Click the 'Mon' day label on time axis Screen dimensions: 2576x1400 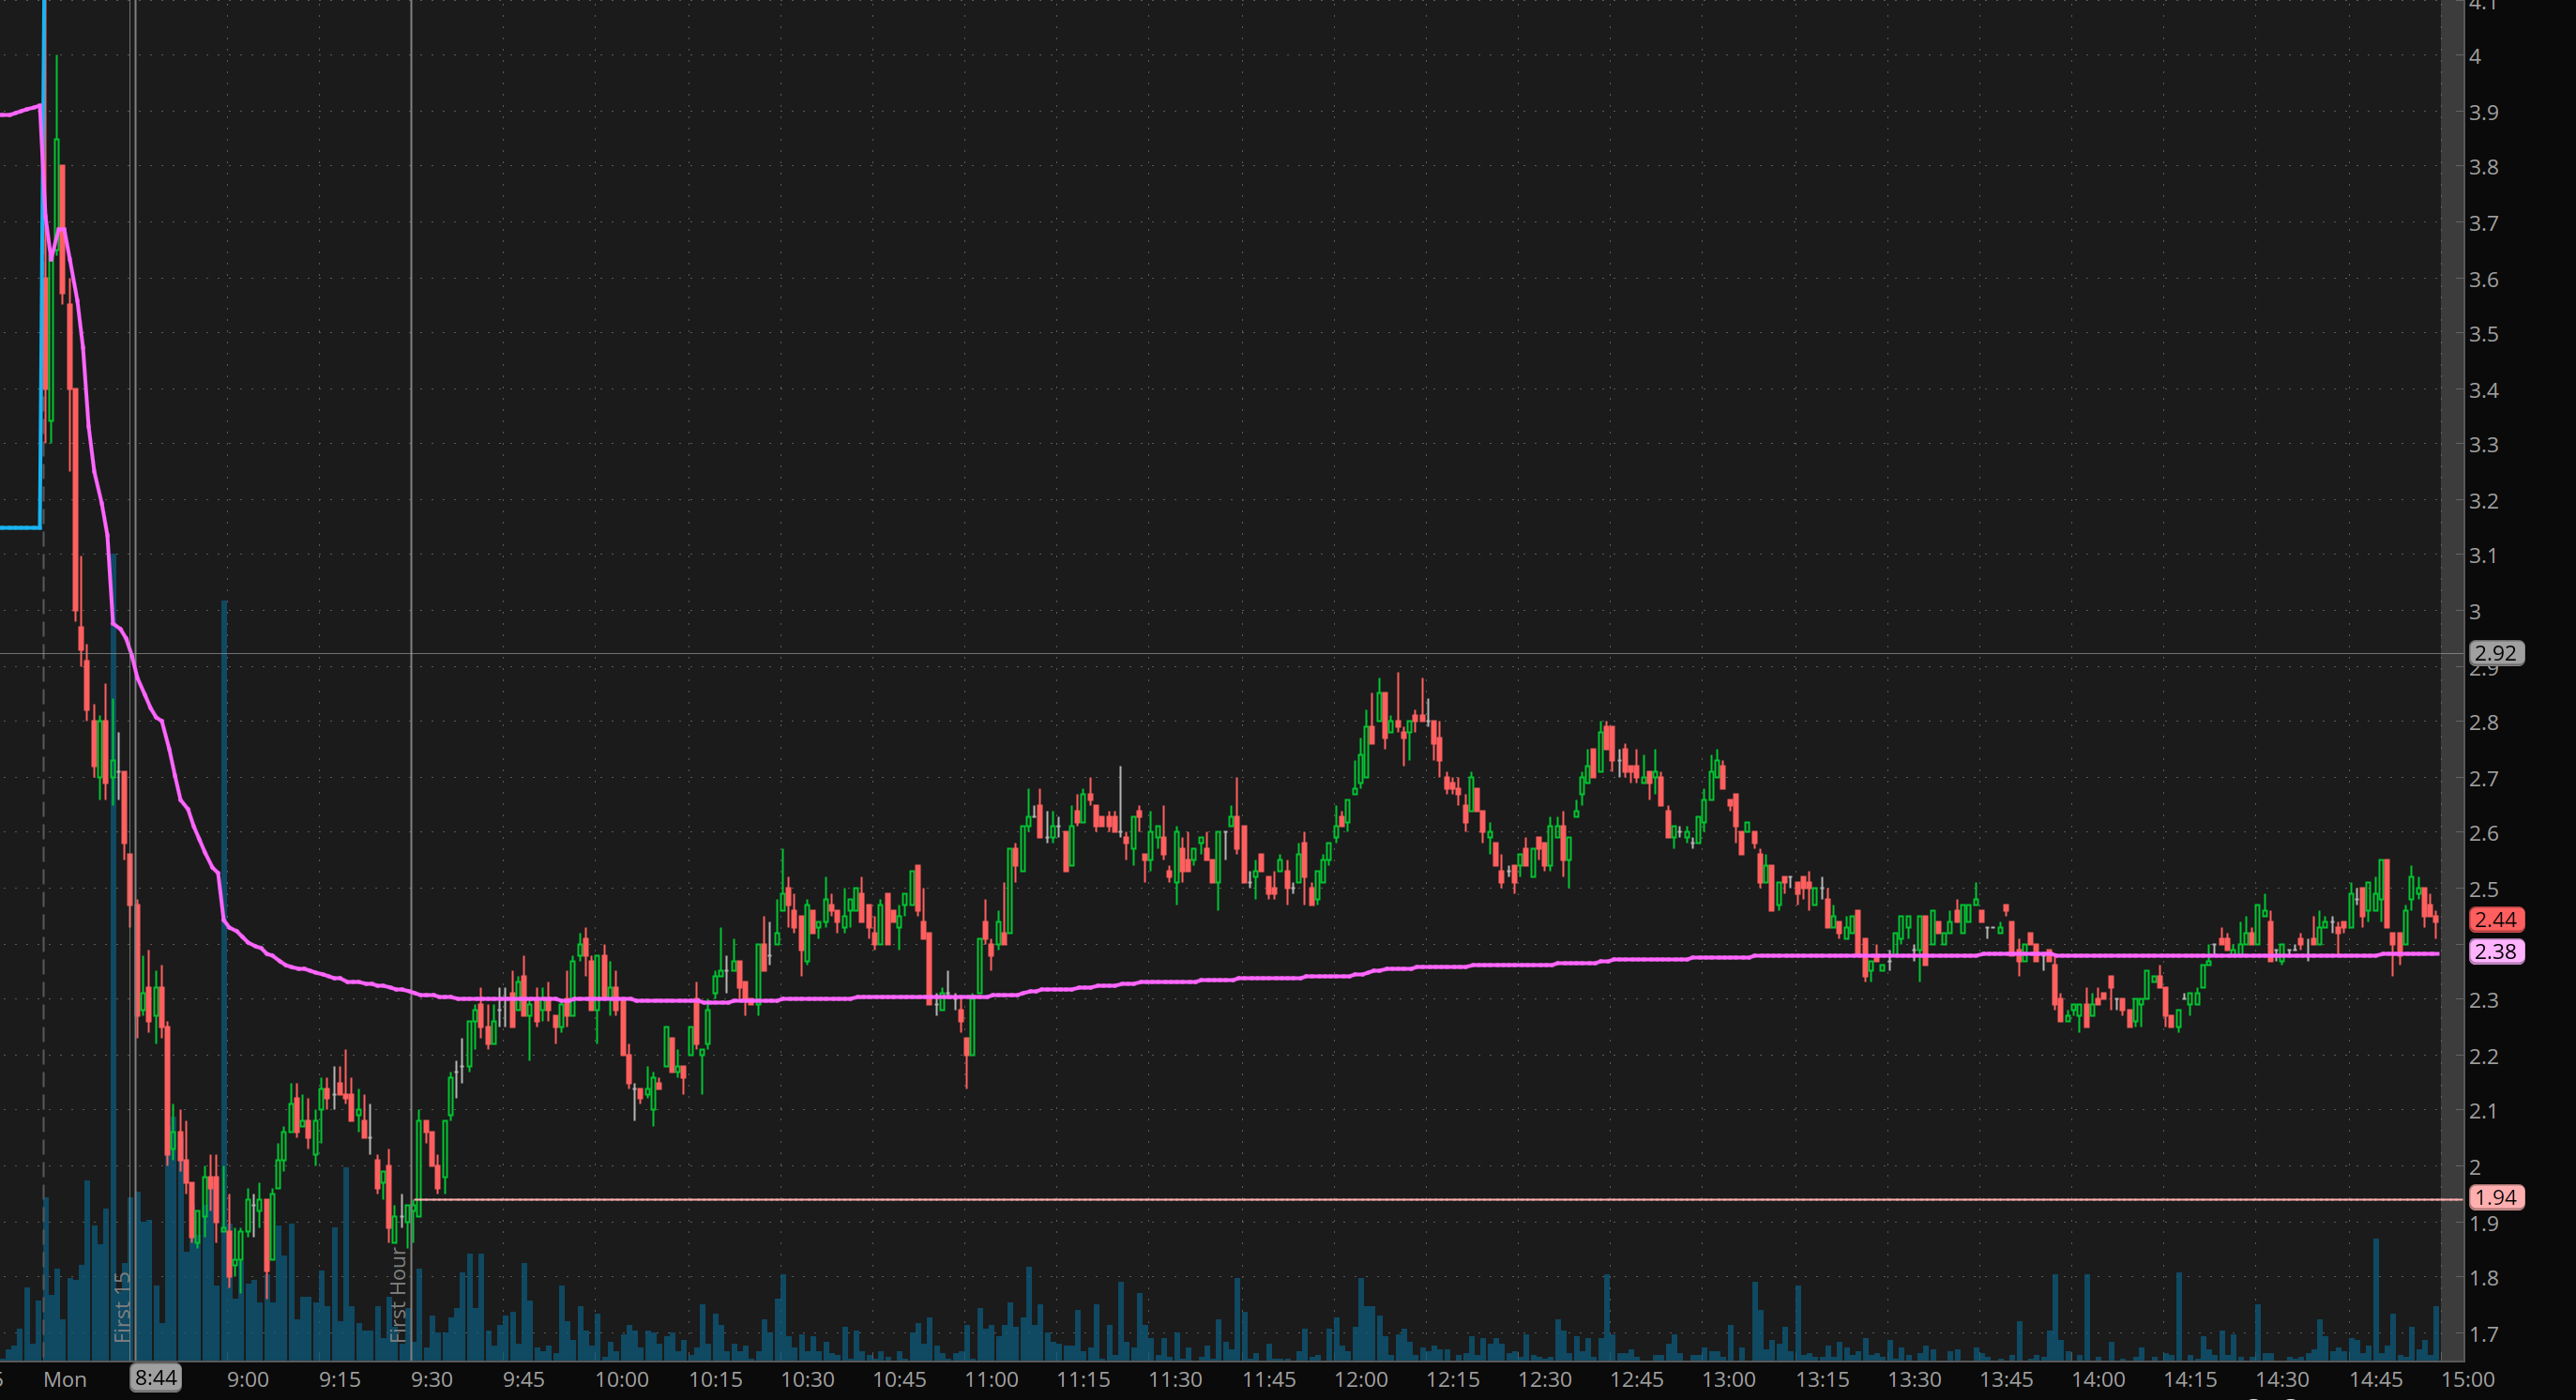tap(65, 1380)
